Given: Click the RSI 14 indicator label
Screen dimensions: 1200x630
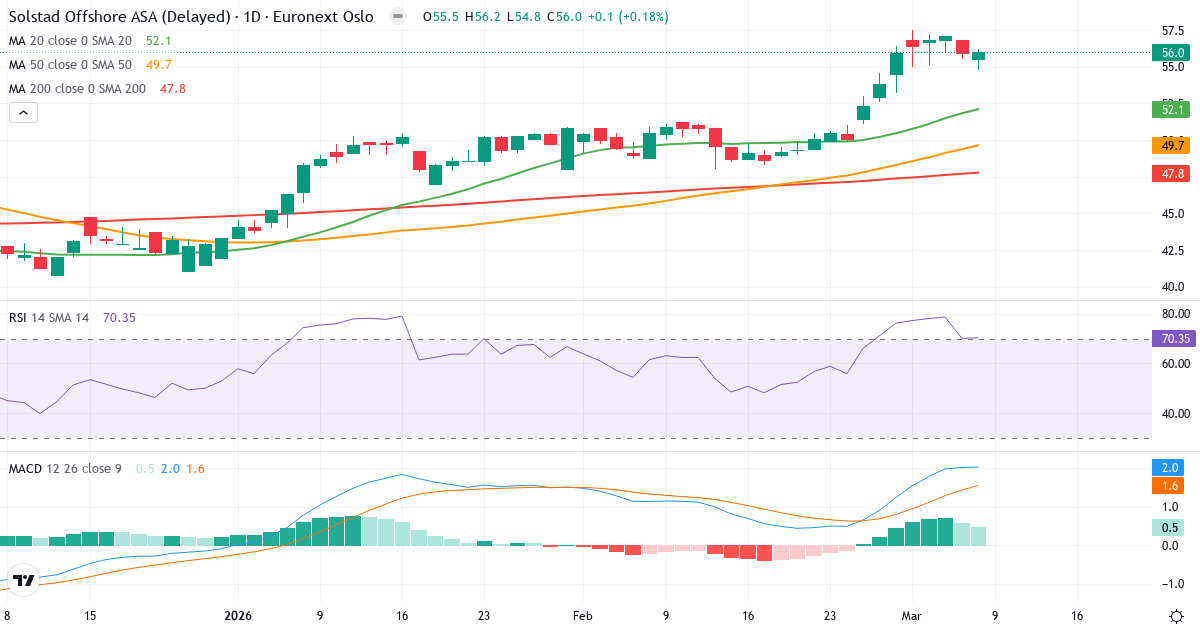Looking at the screenshot, I should [49, 318].
